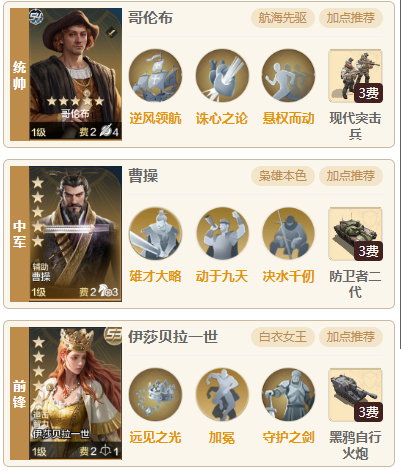401x474 pixels.
Task: Select the 诛心之论 heart skill icon
Action: [x=222, y=75]
